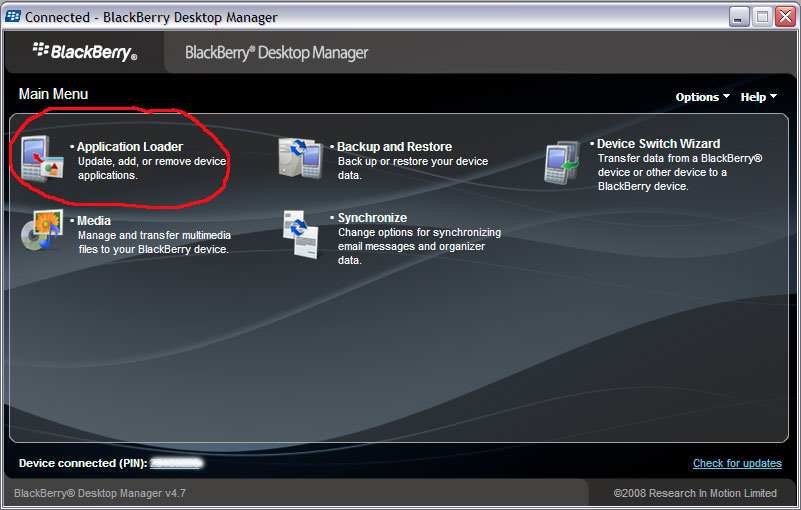Click the Synchronize documents icon

301,235
